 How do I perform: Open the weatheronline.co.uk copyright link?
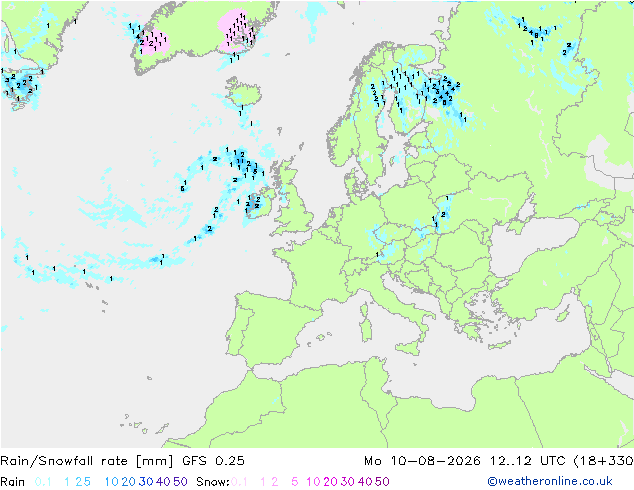click(x=550, y=481)
